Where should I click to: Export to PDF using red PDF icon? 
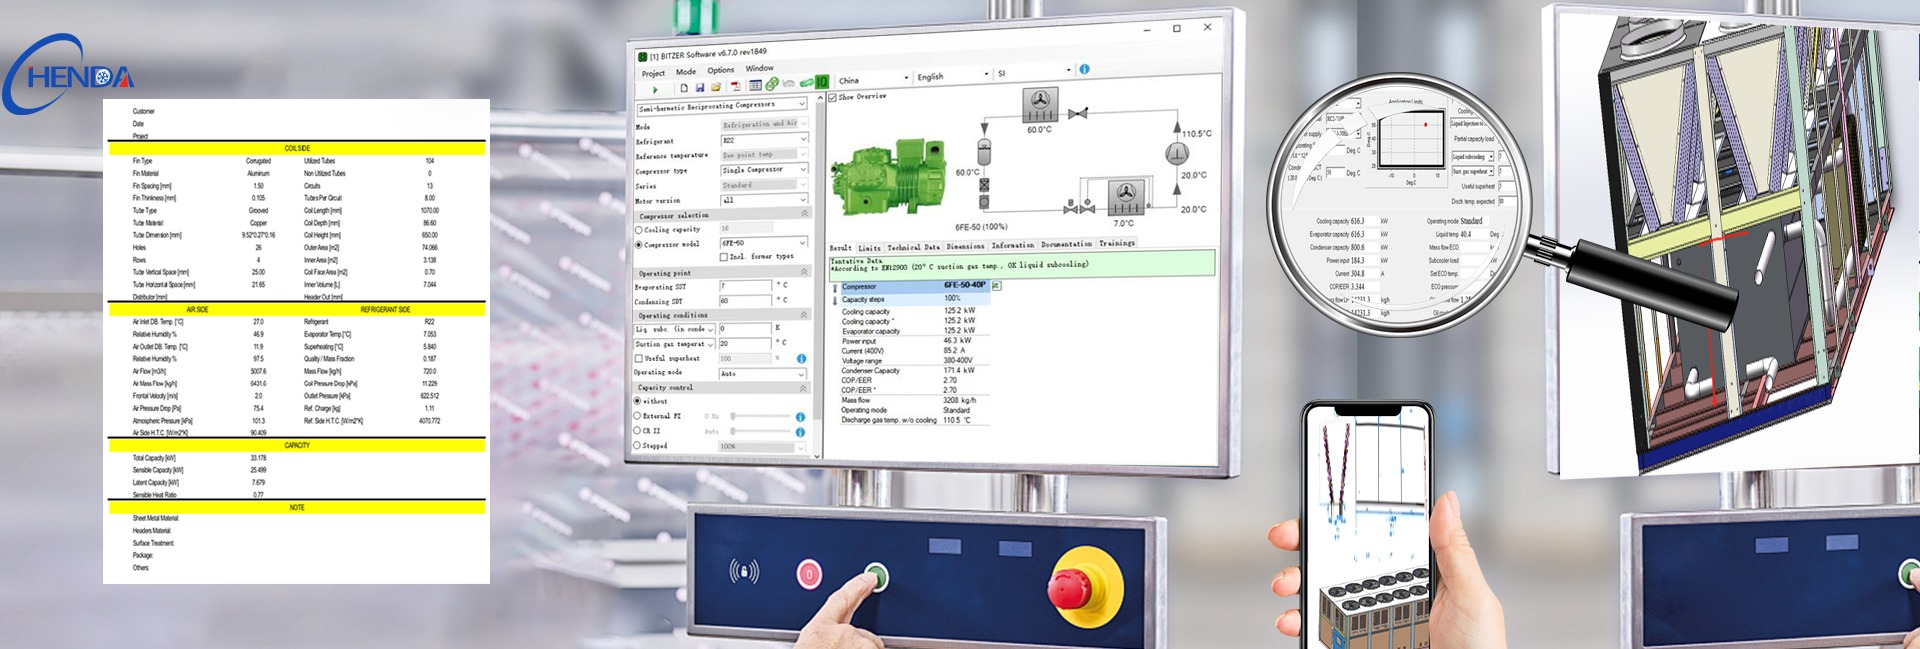[x=736, y=86]
